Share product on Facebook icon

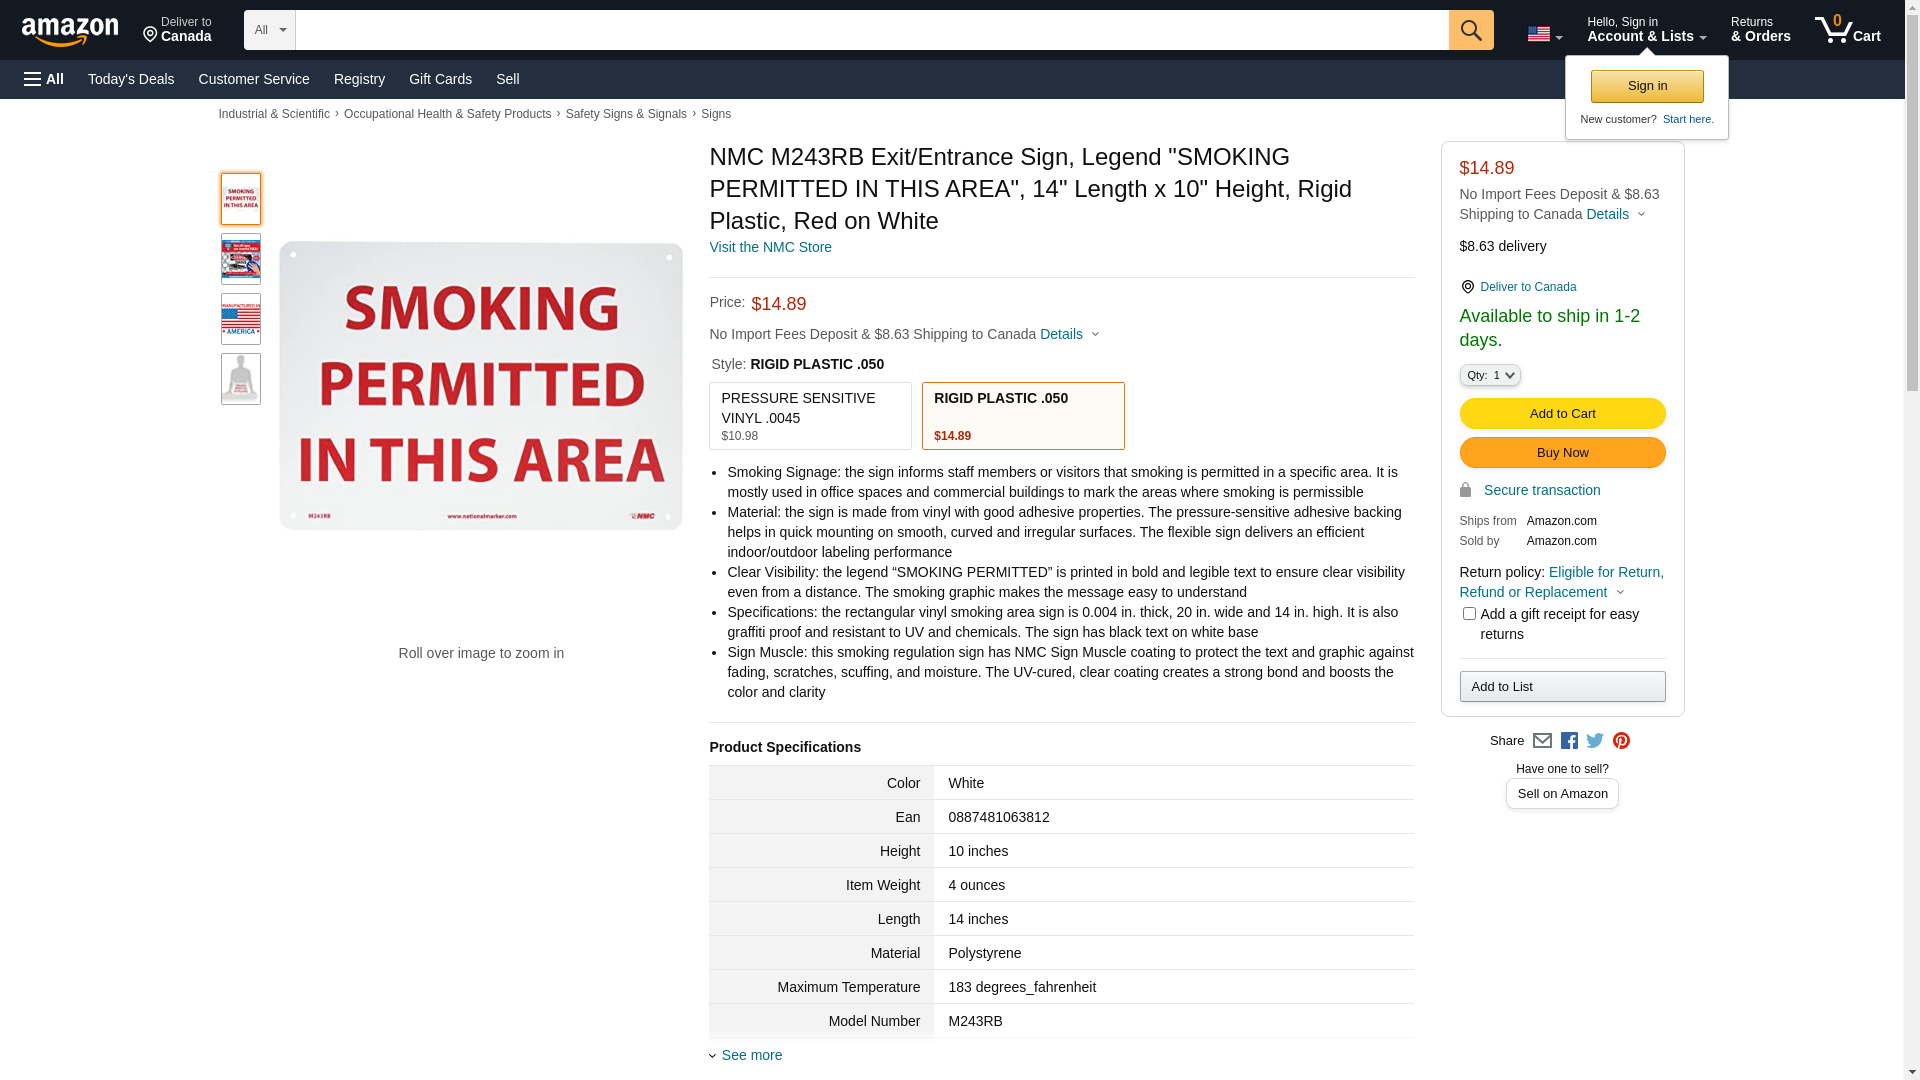click(x=1569, y=741)
